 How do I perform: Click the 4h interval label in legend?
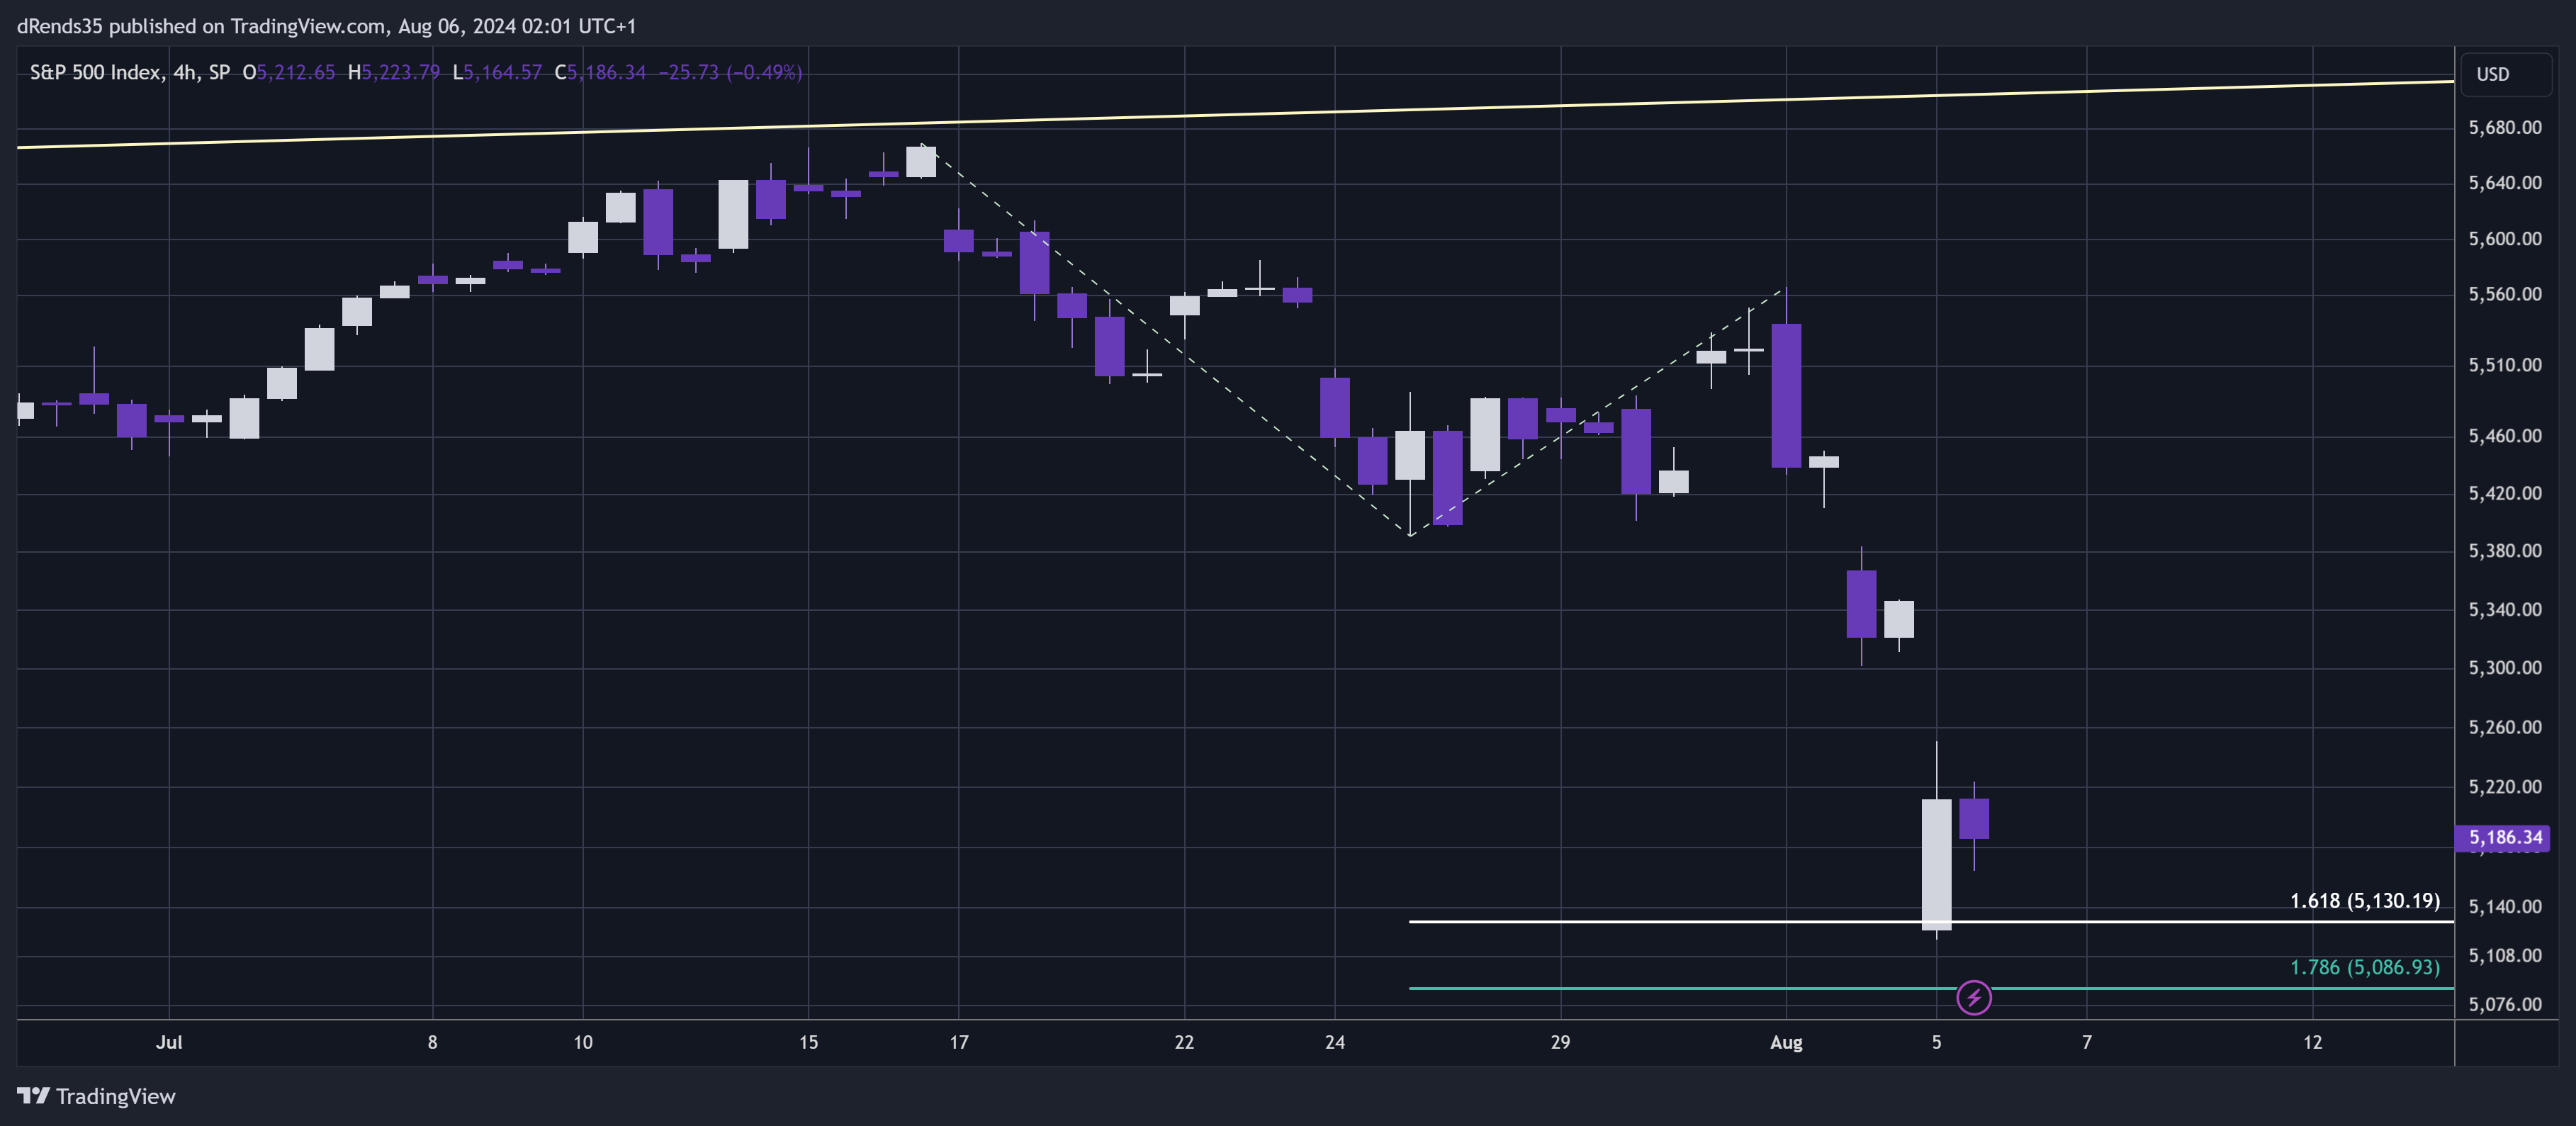point(185,72)
